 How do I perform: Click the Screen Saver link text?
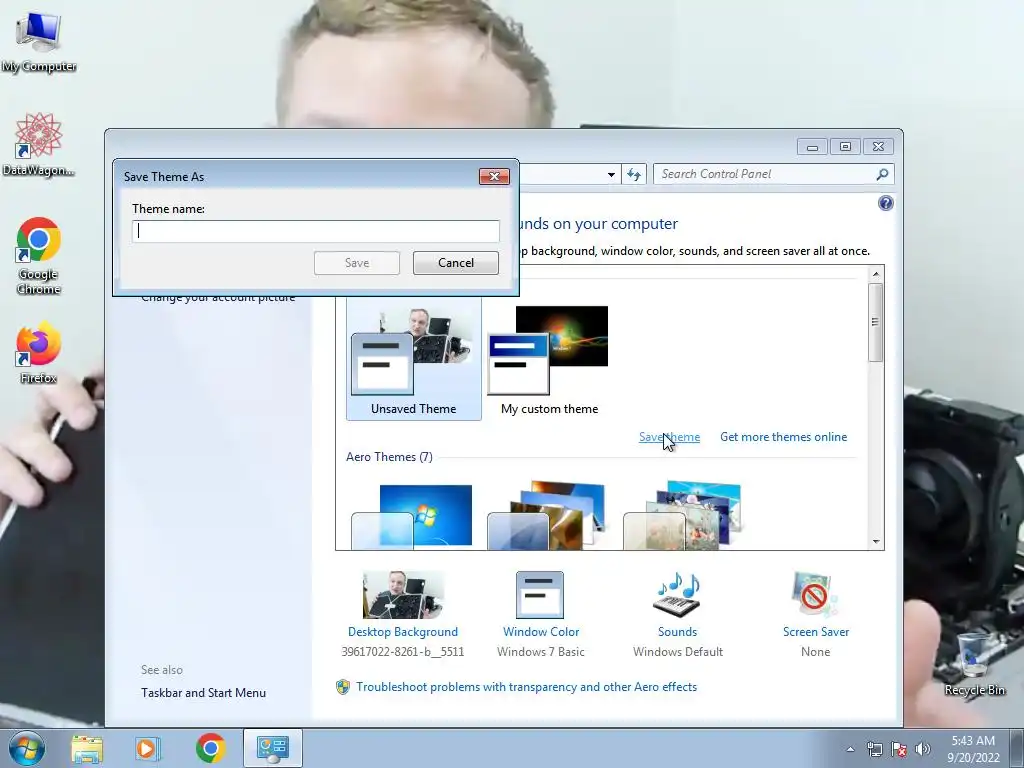[816, 632]
